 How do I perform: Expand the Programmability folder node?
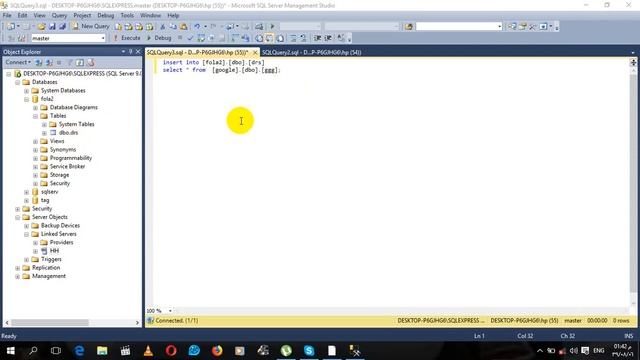(36, 158)
